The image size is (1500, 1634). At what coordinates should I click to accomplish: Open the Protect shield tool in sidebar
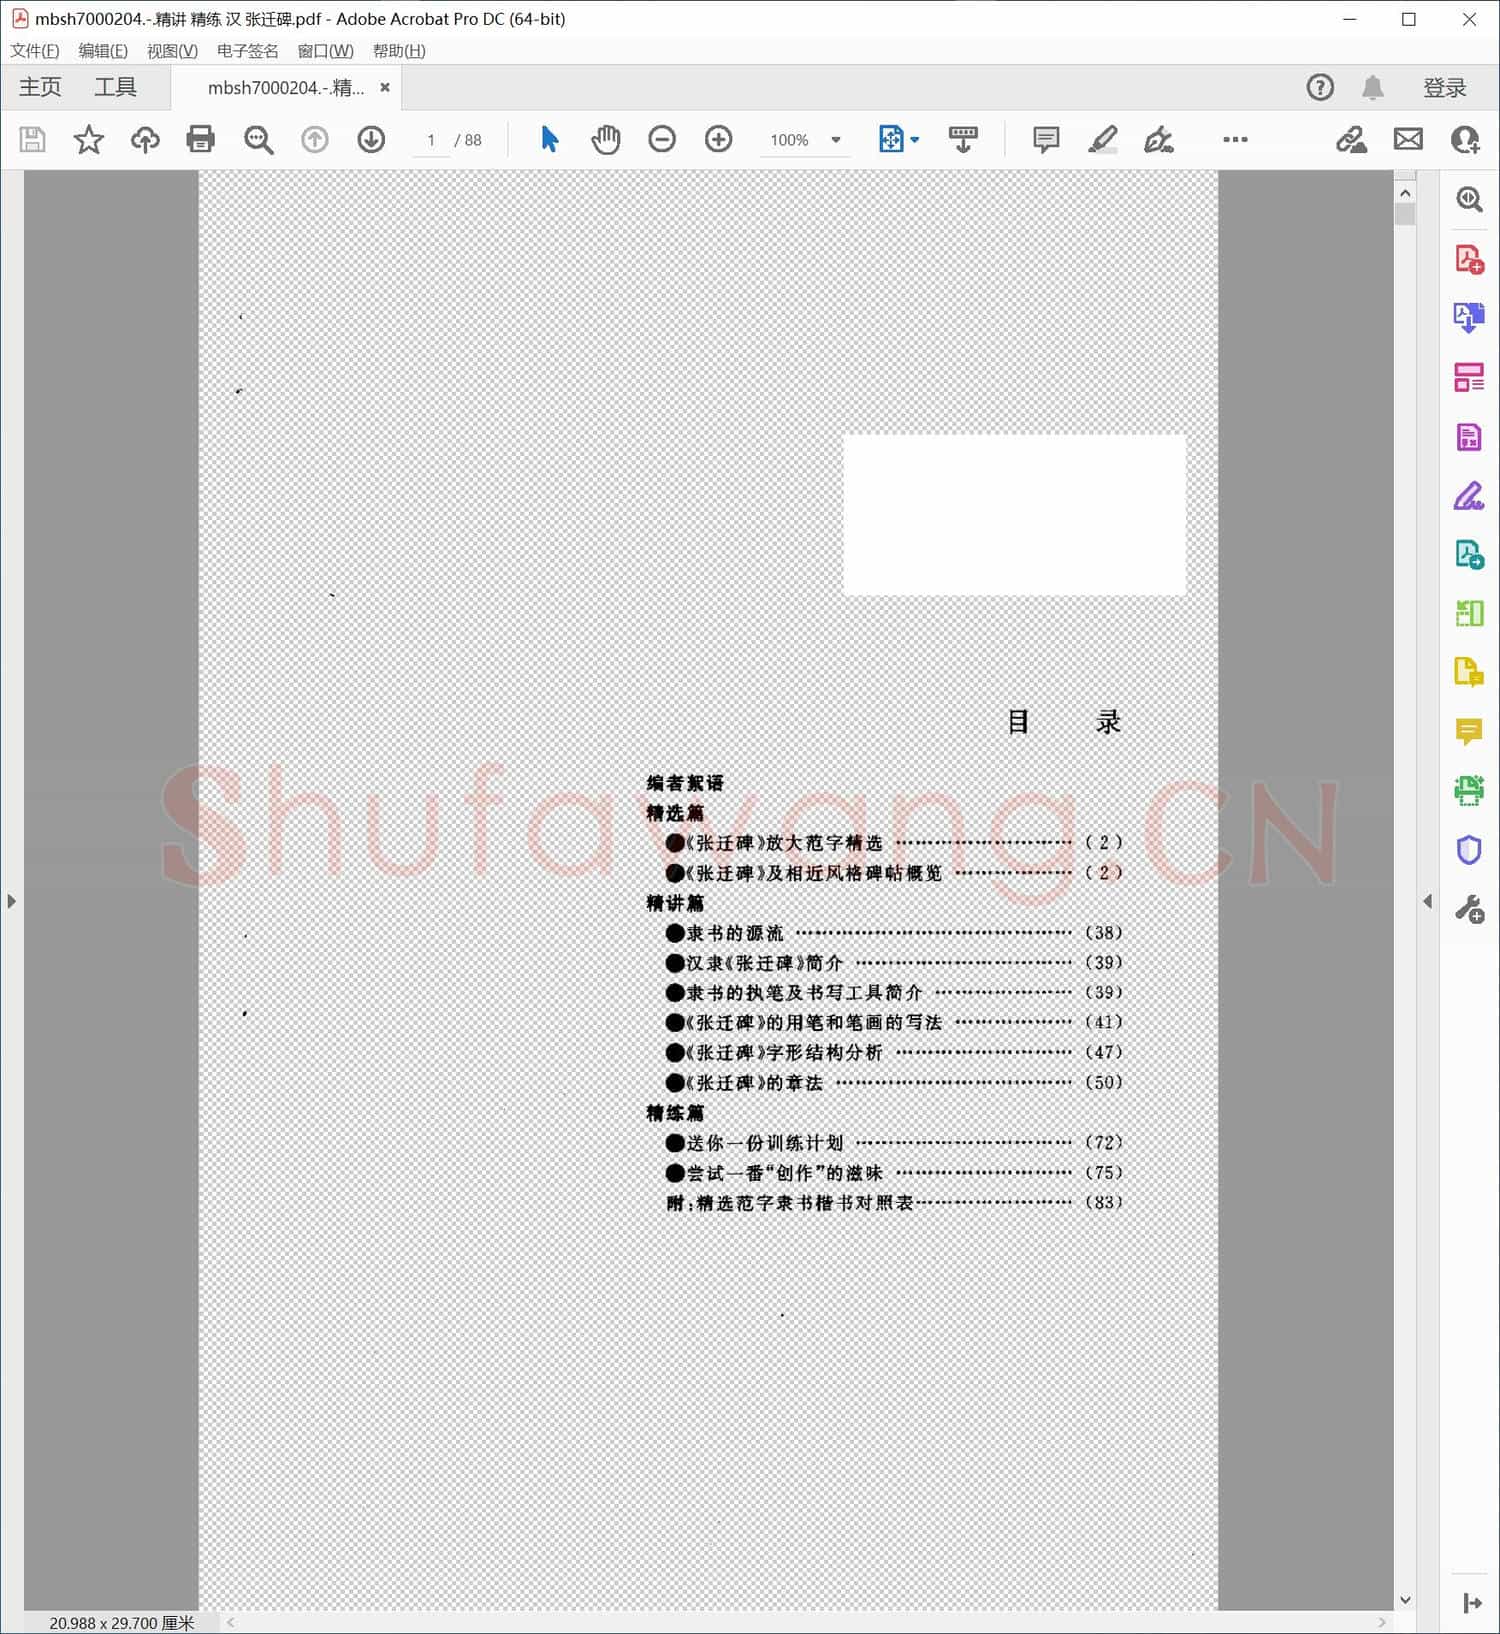tap(1468, 850)
